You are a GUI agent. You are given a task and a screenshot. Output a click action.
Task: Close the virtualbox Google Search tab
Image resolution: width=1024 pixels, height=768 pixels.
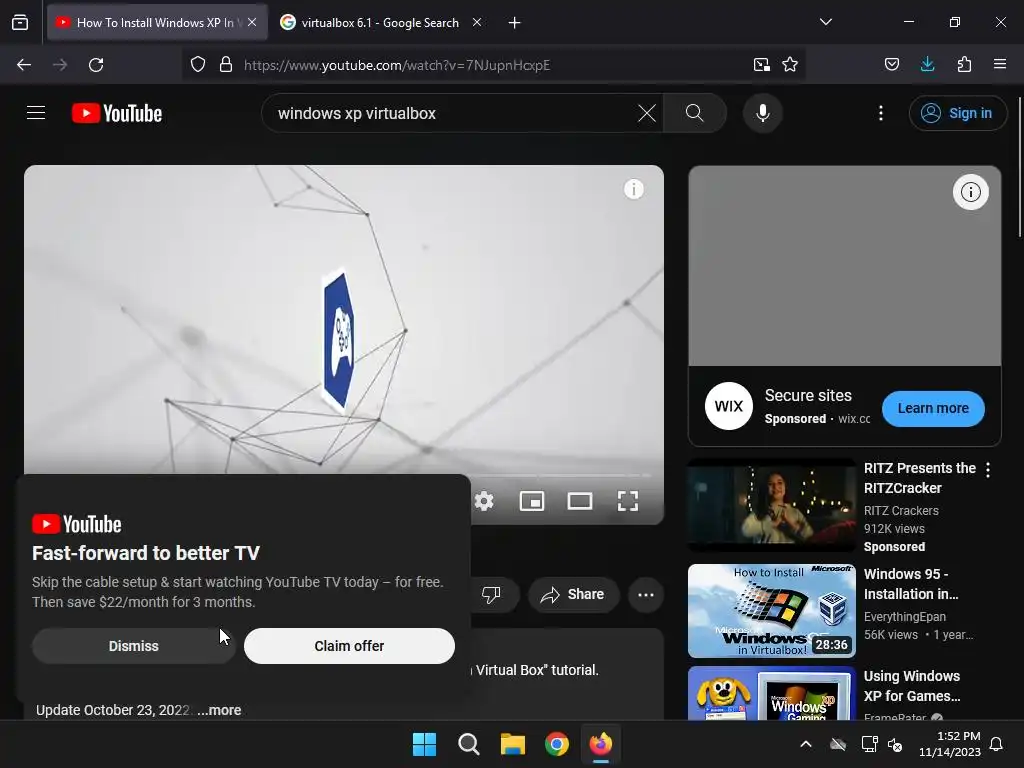coord(477,22)
